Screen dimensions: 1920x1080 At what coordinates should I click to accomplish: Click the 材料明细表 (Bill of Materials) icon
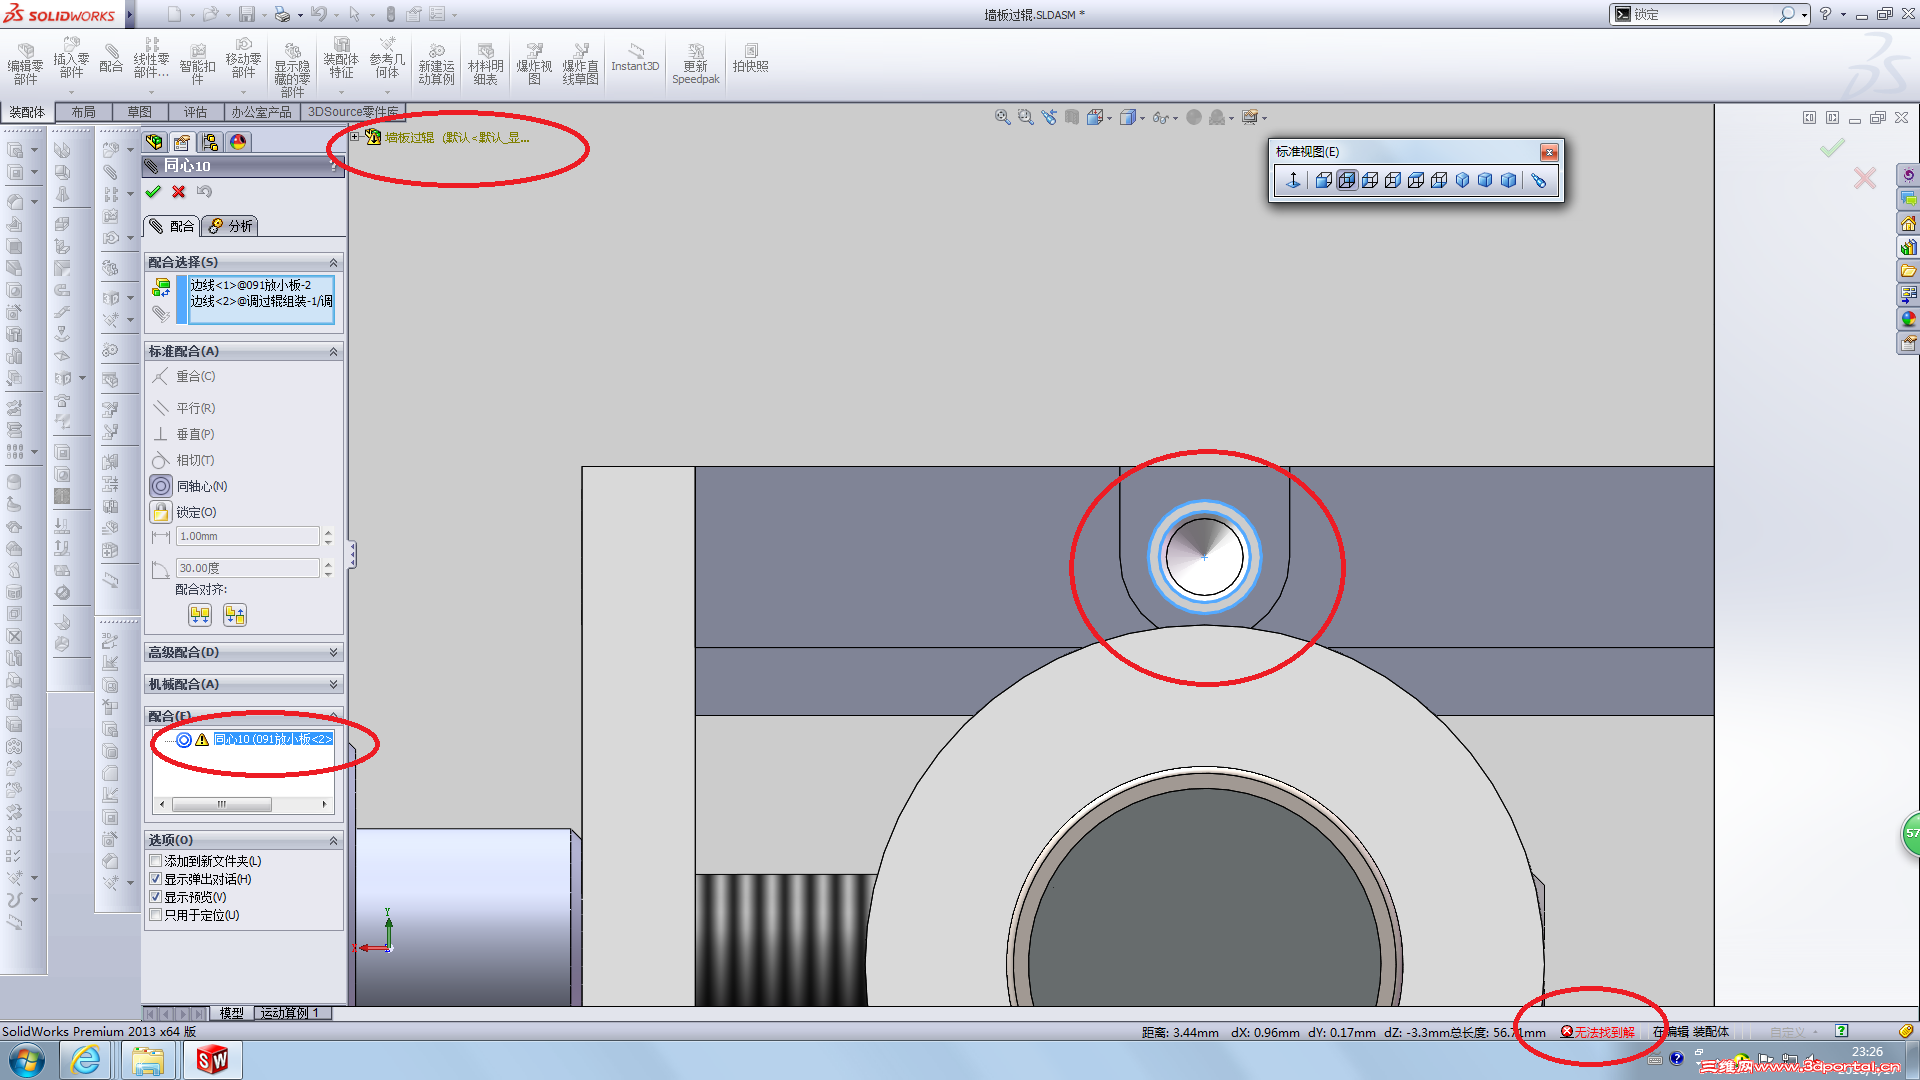pyautogui.click(x=485, y=65)
